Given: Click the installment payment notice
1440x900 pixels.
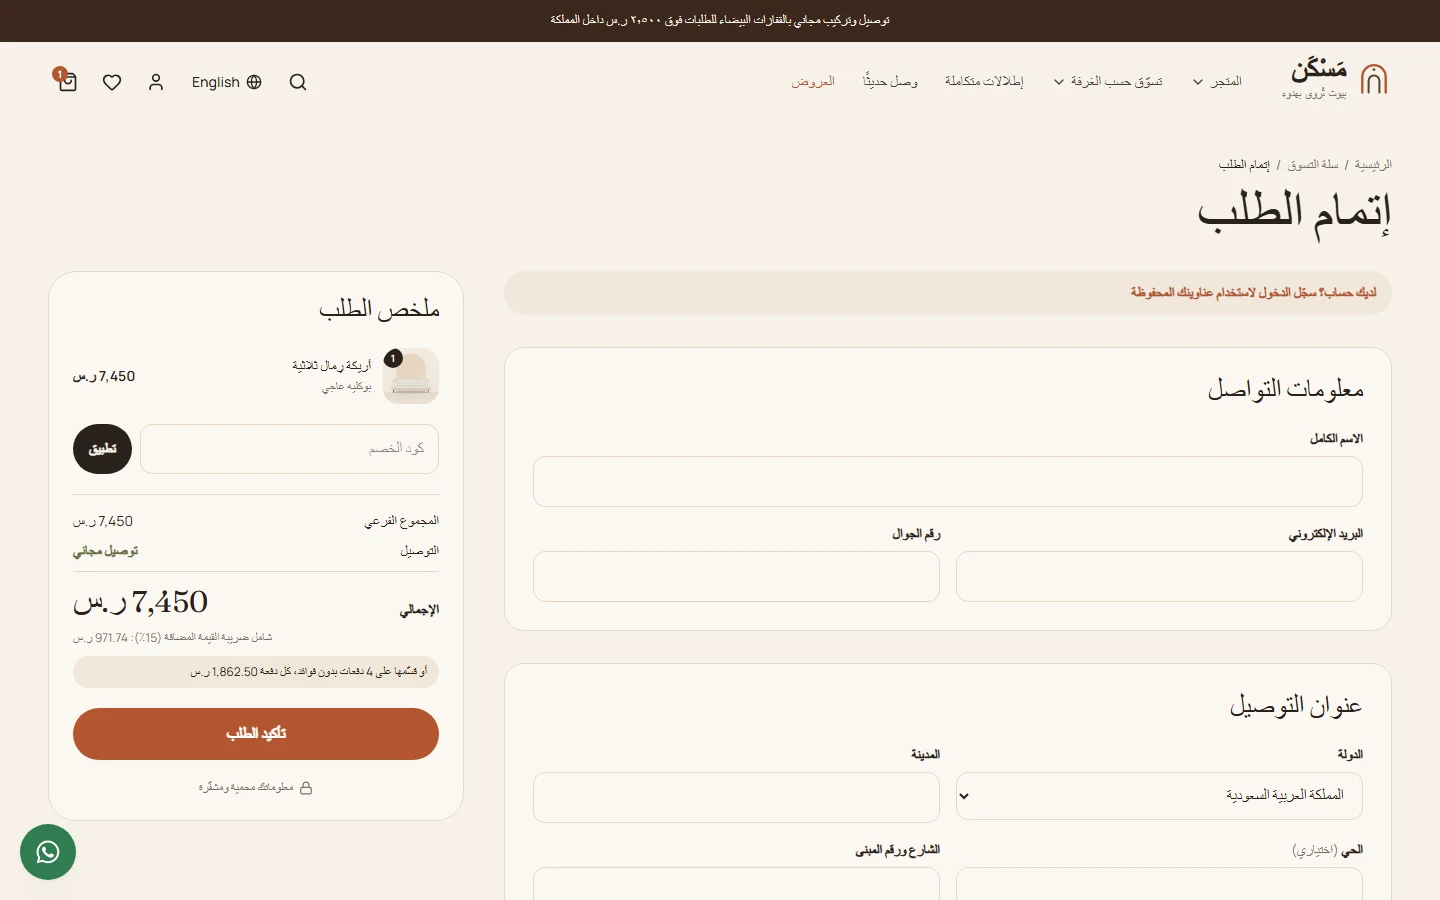Looking at the screenshot, I should [x=256, y=672].
